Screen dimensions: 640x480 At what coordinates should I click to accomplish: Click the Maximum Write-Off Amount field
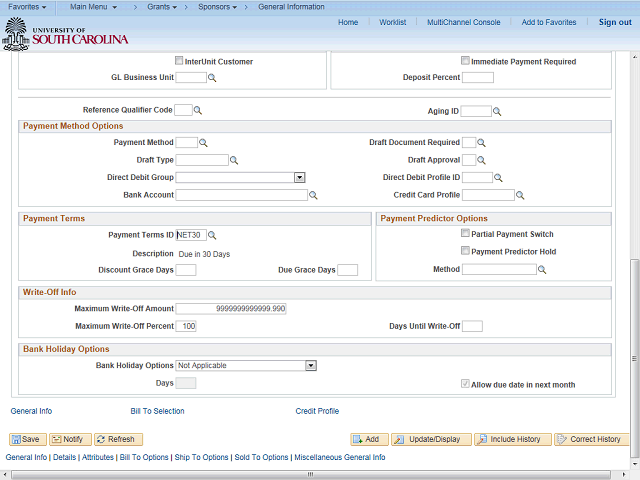[x=231, y=309]
